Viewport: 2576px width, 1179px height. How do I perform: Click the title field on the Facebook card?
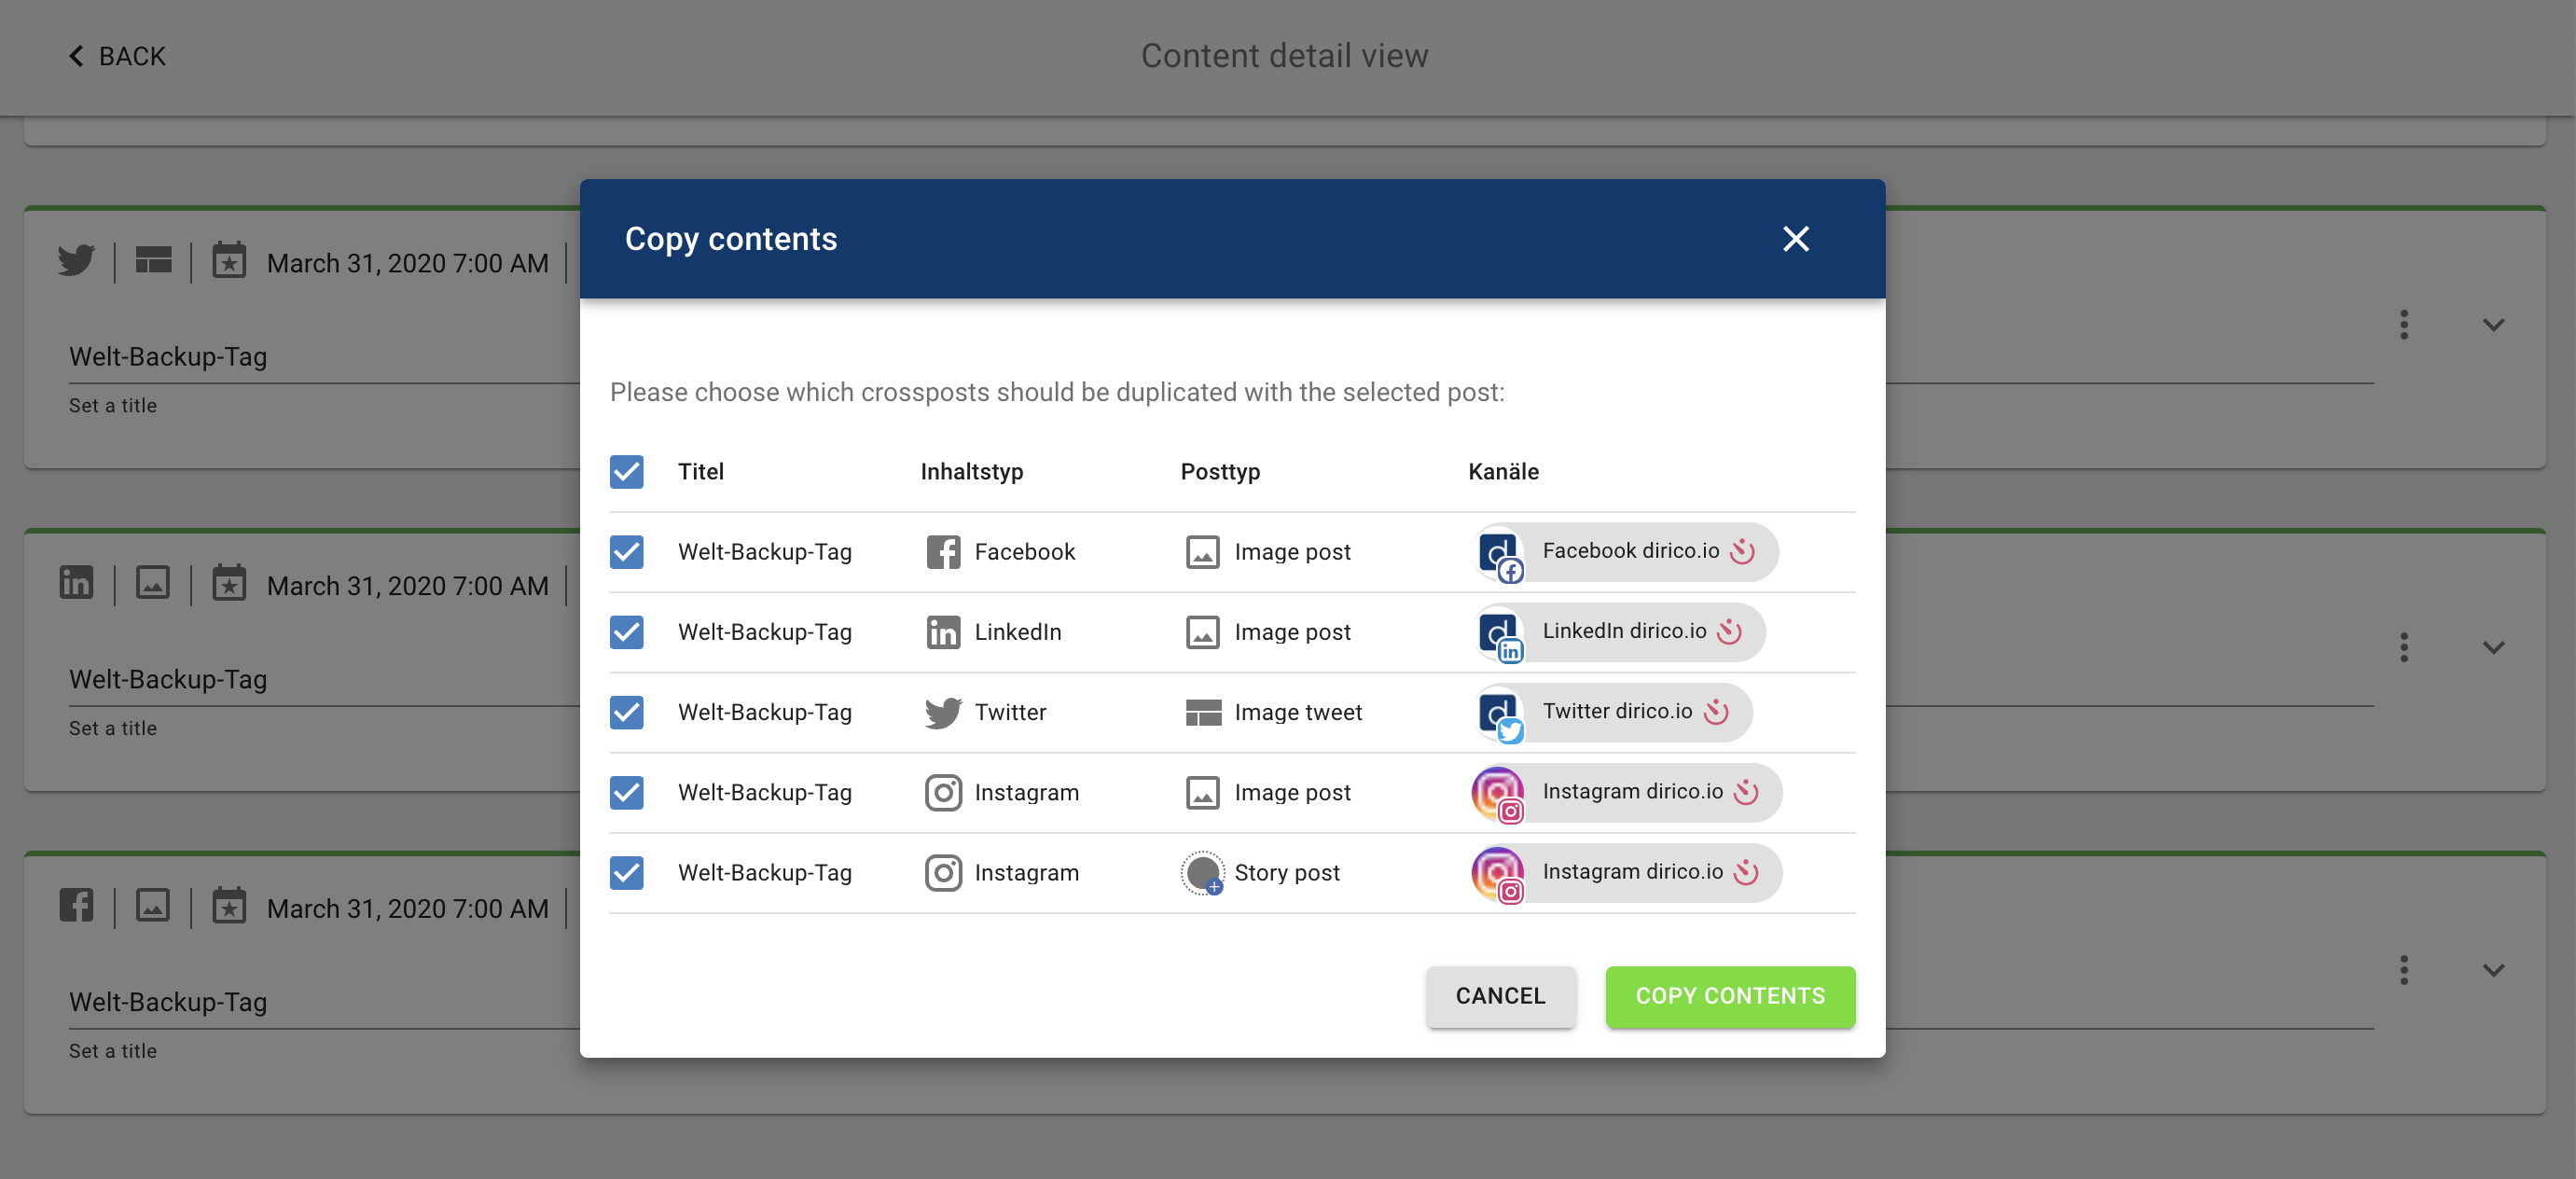tap(1221, 1003)
